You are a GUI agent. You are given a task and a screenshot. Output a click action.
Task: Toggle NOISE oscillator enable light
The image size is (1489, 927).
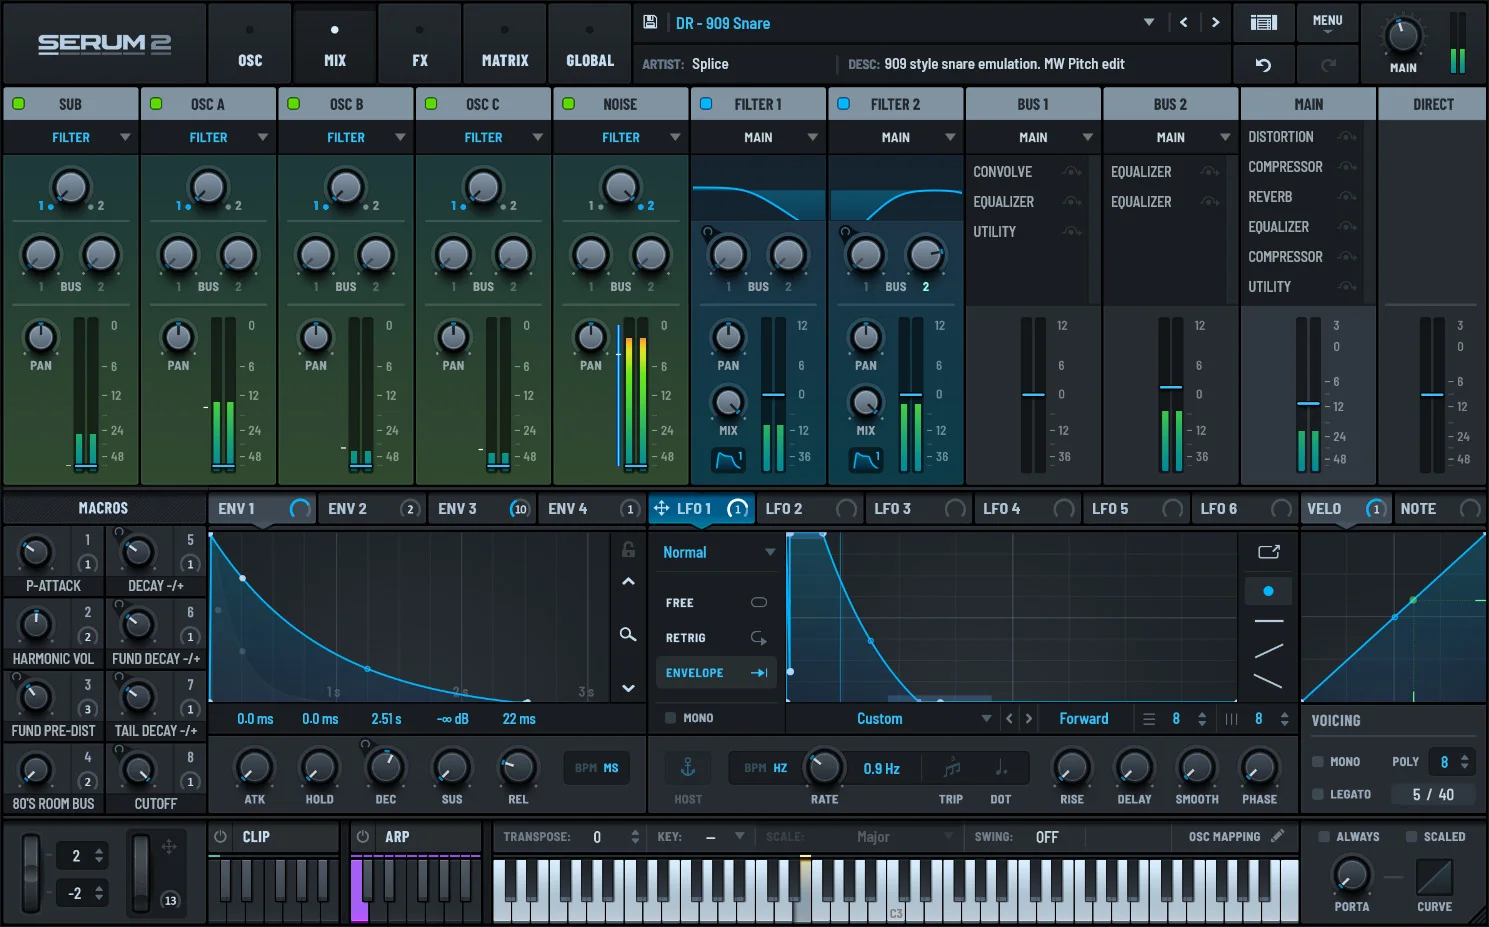(x=568, y=104)
